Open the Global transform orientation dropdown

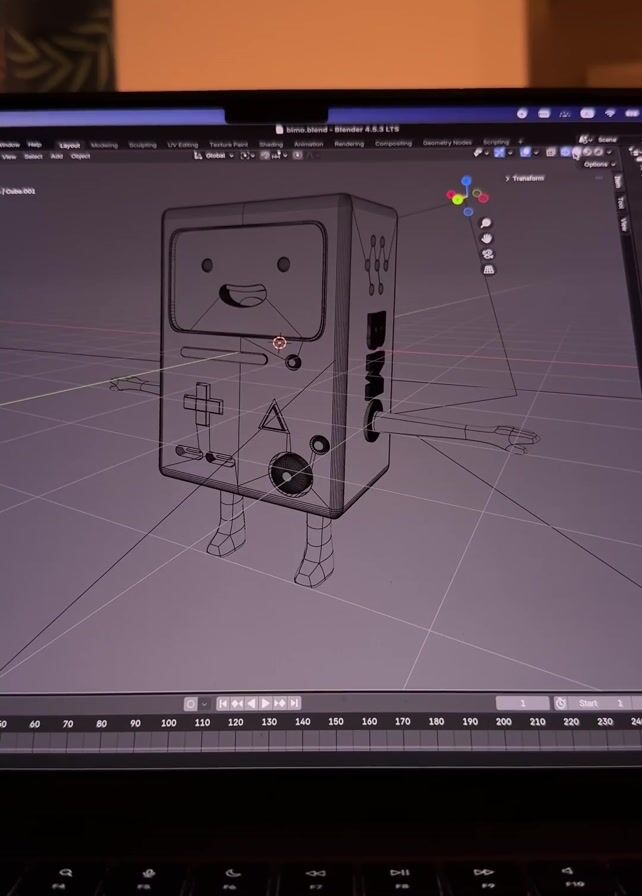coord(215,156)
